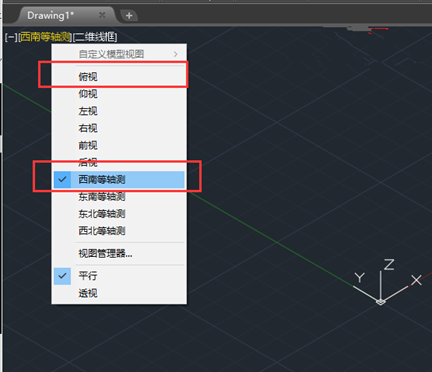Switch to 右视 right view
Viewport: 432px width, 372px height.
click(119, 128)
